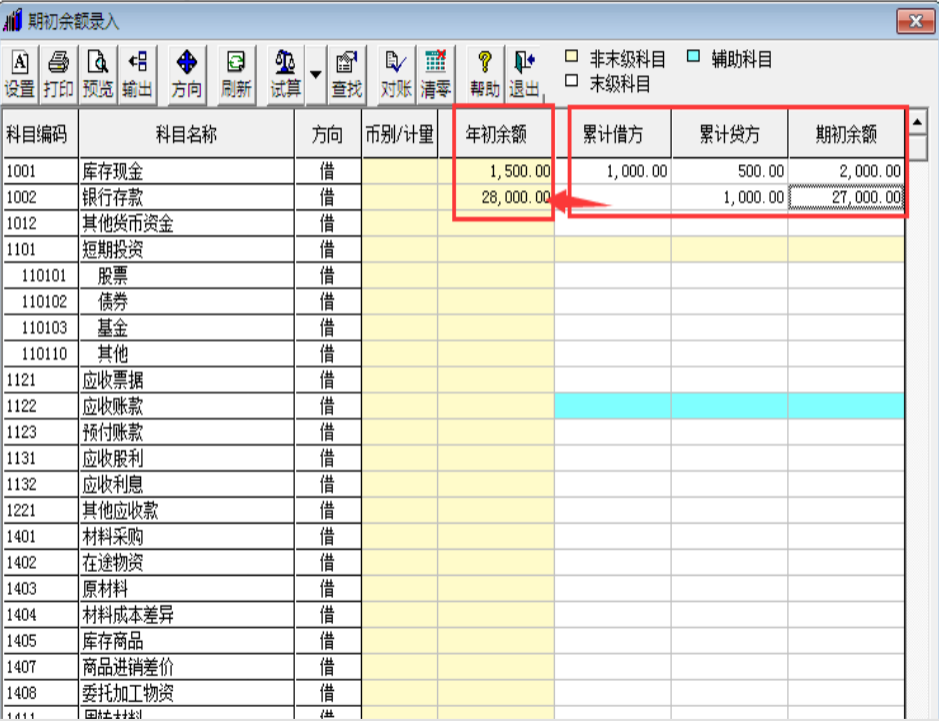Run 试算 (Trial Balance) from the toolbar

click(285, 75)
